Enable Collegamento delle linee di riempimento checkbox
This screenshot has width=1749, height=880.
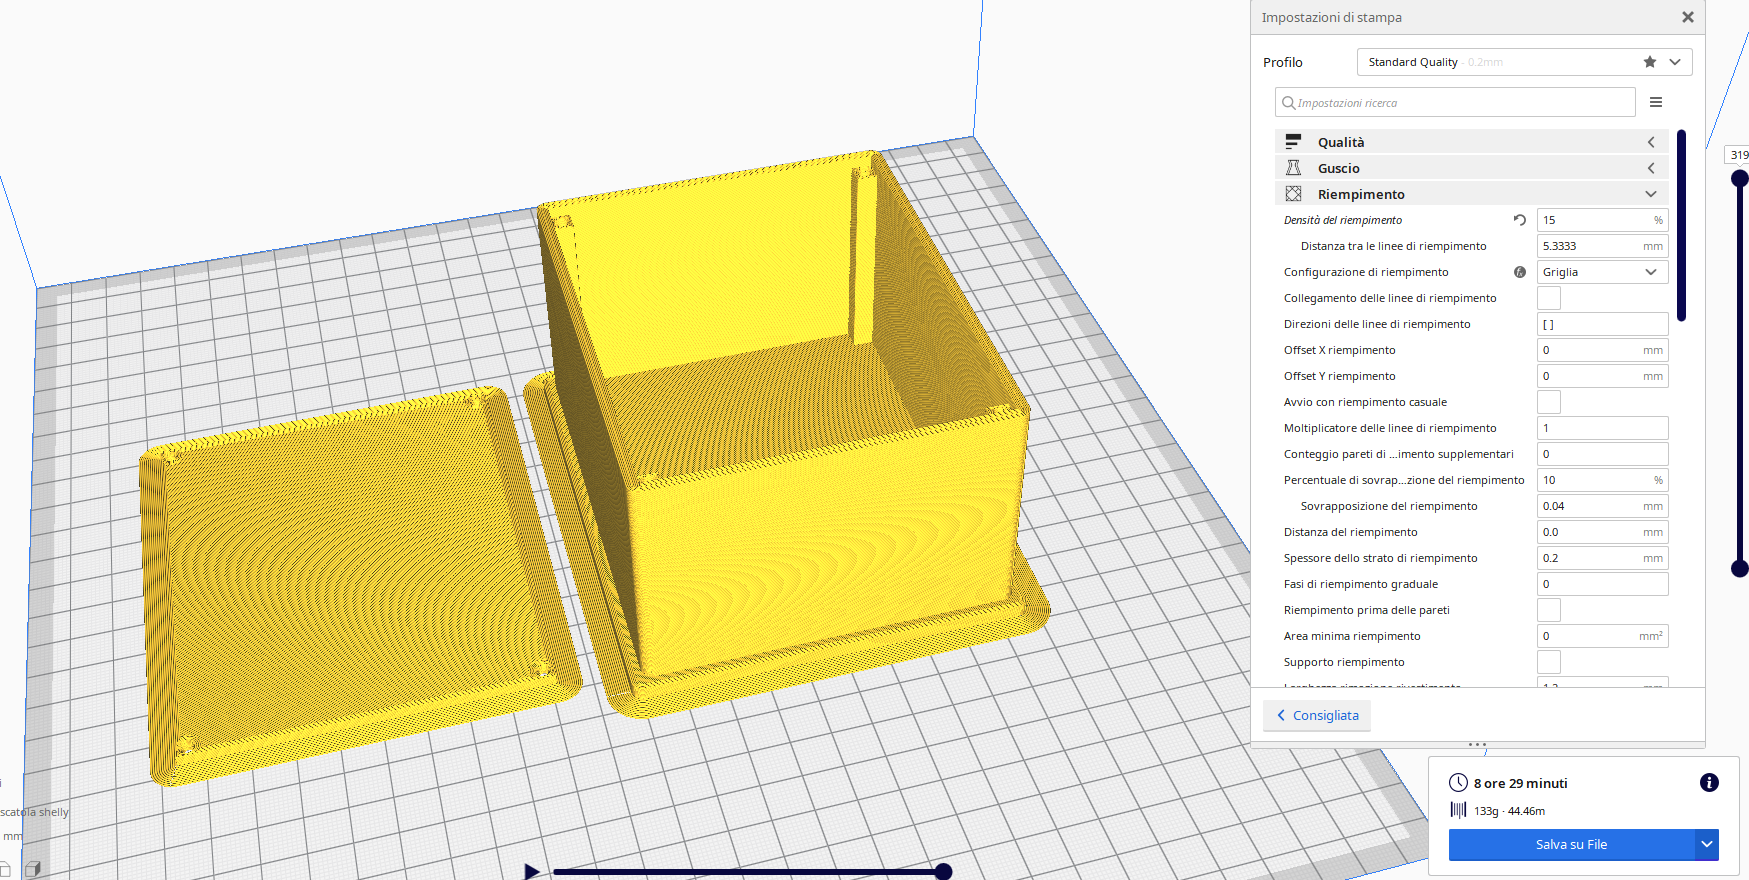tap(1548, 298)
